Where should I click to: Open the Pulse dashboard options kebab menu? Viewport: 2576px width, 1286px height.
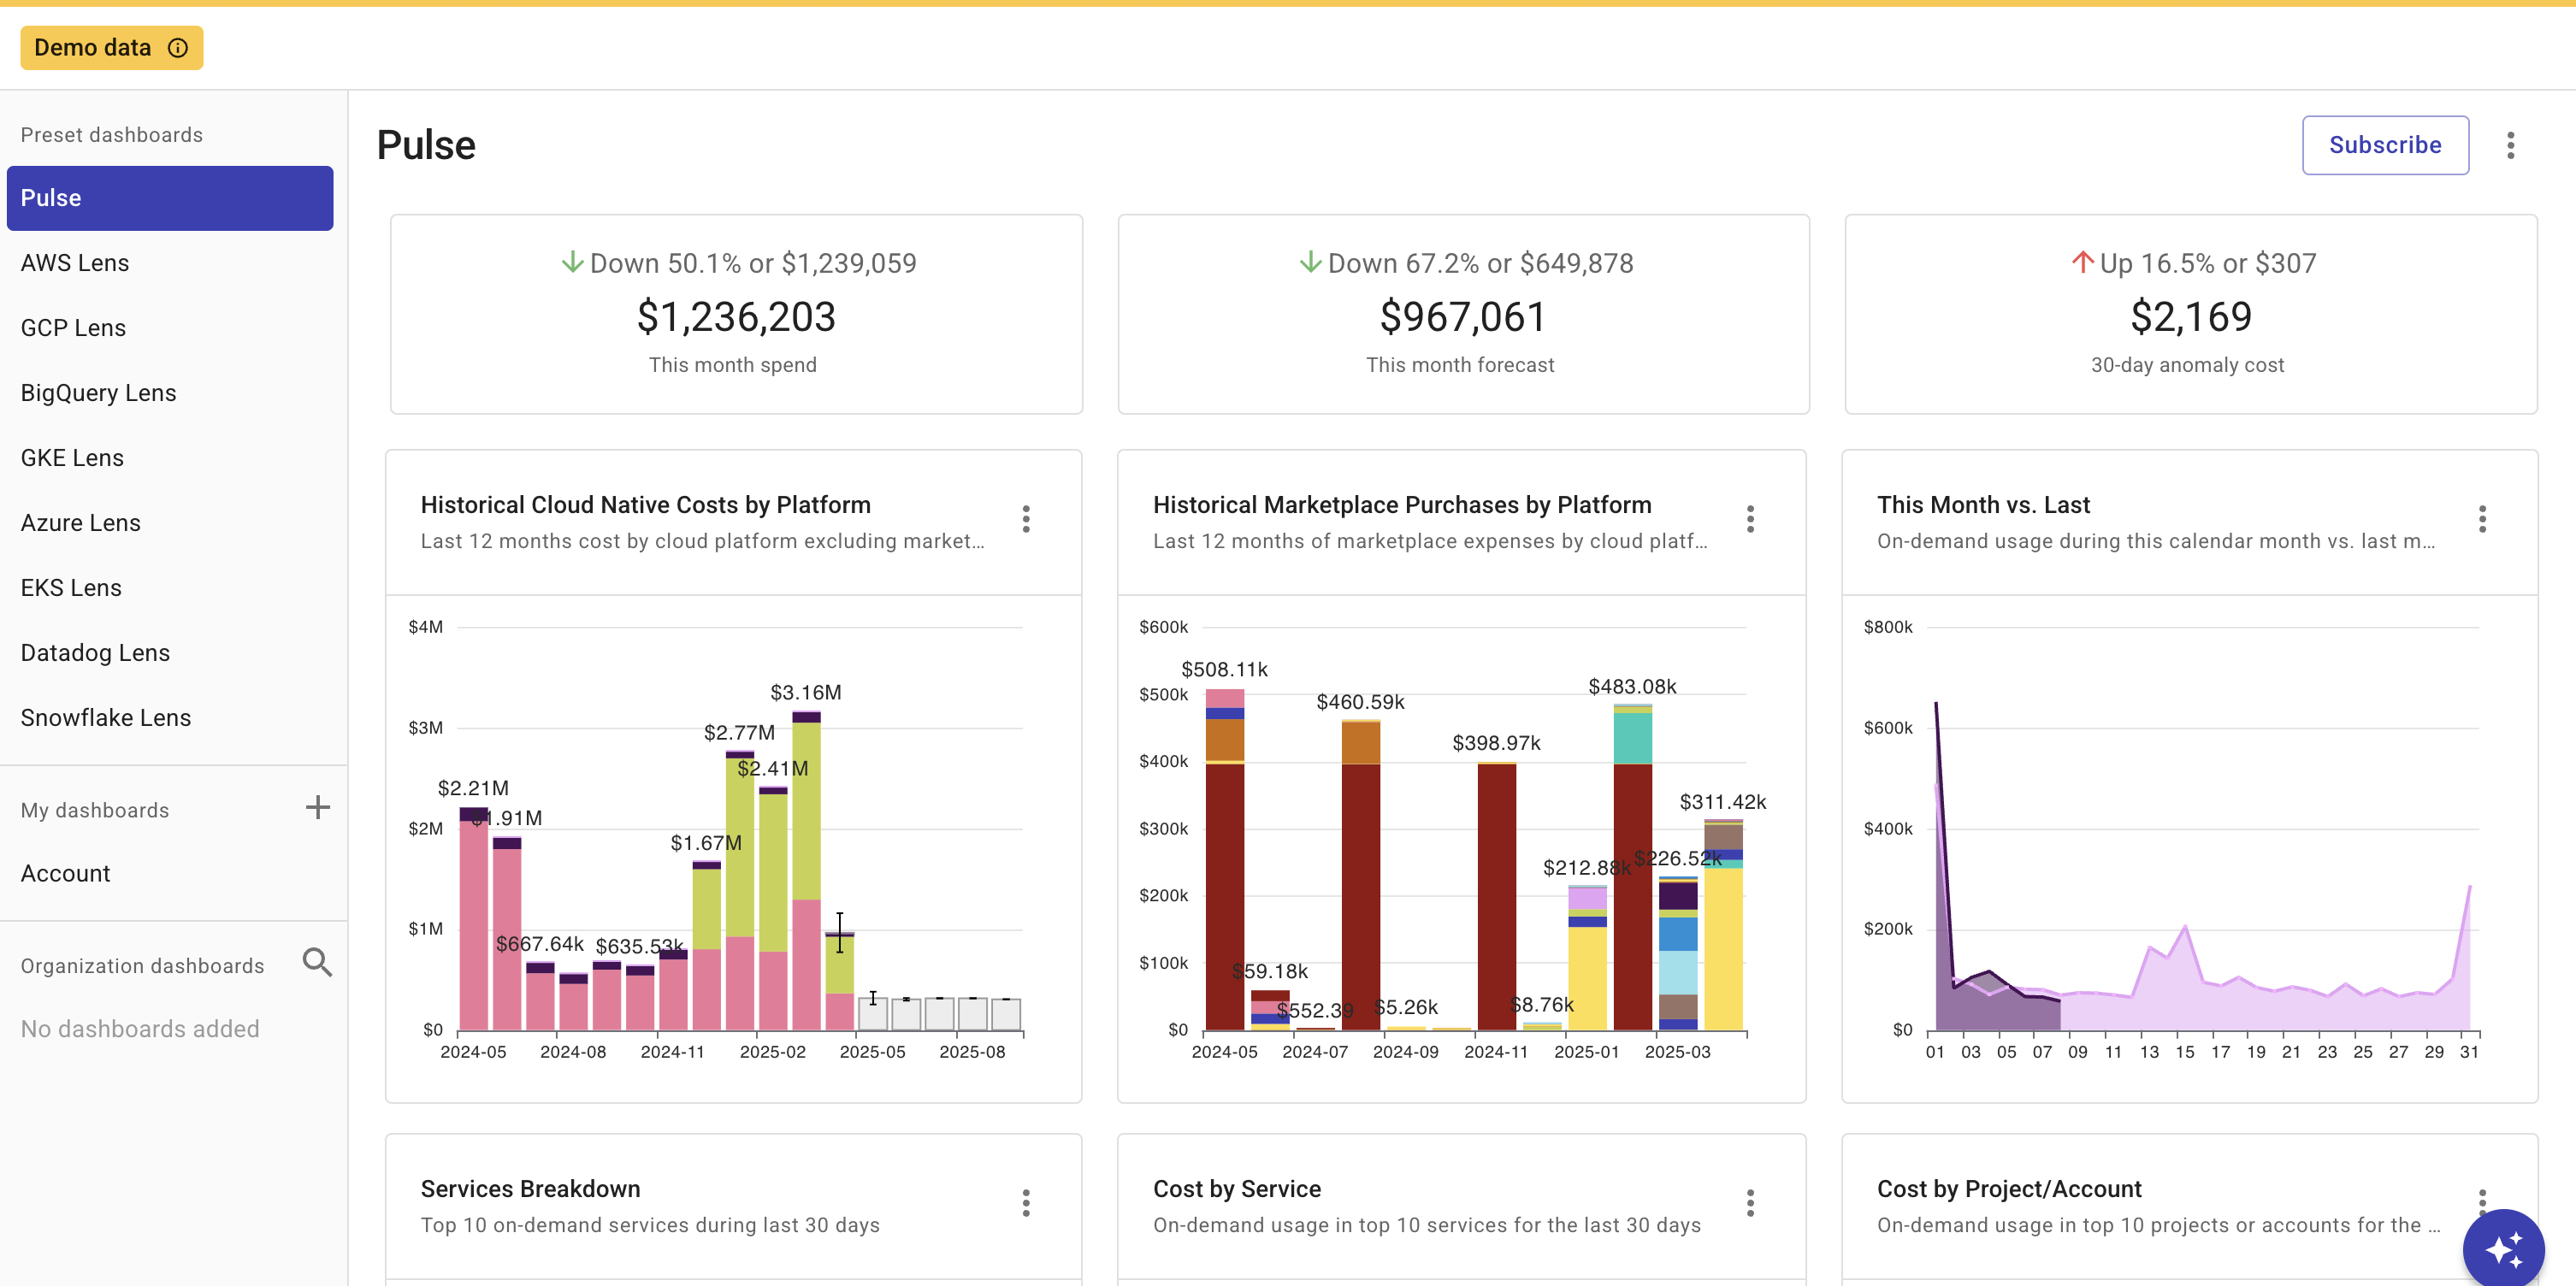tap(2510, 145)
